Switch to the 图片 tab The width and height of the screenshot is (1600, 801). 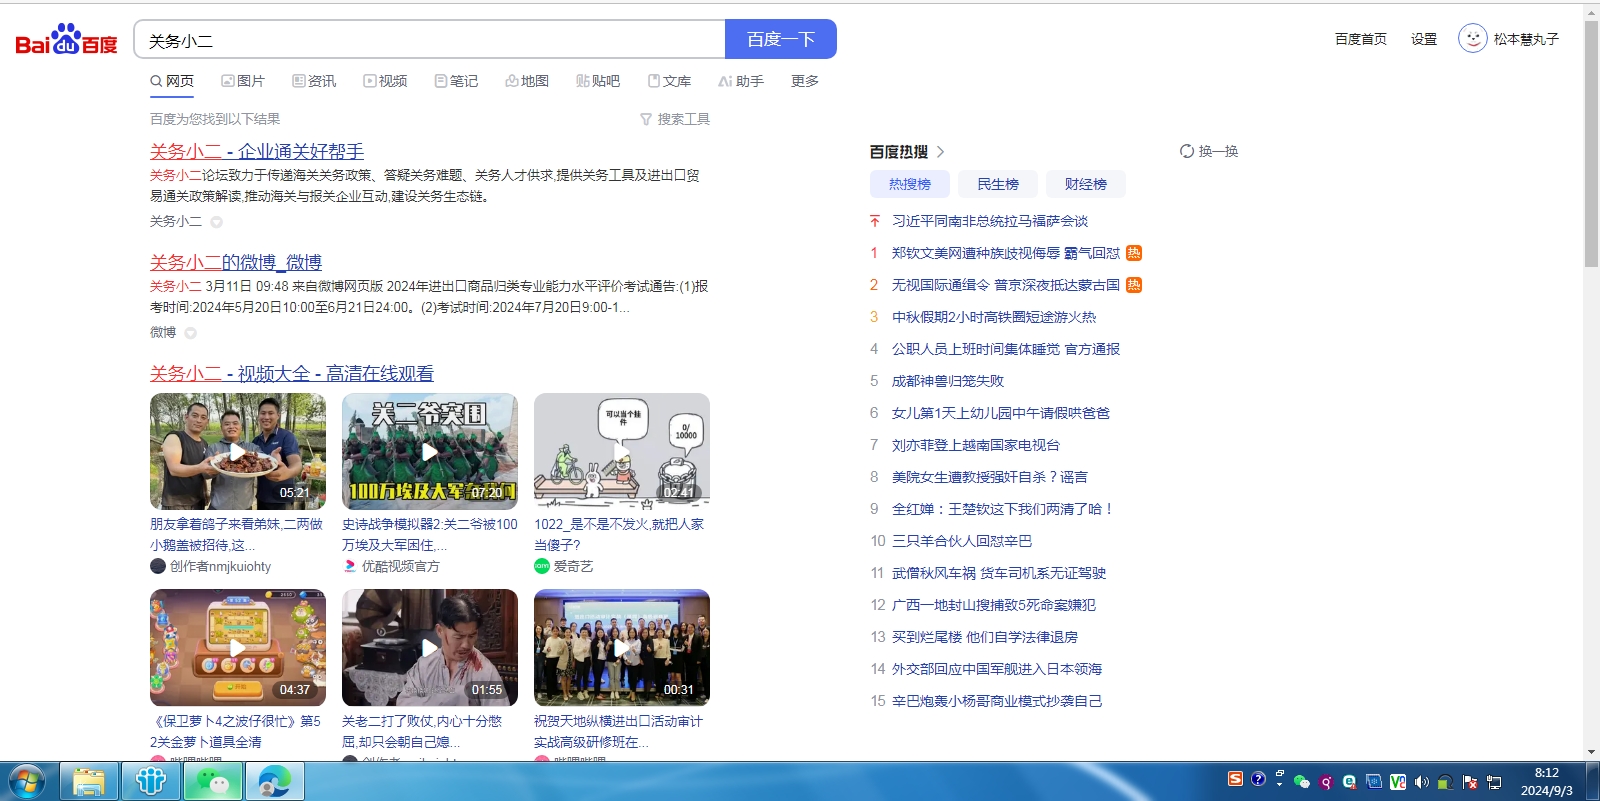(243, 81)
